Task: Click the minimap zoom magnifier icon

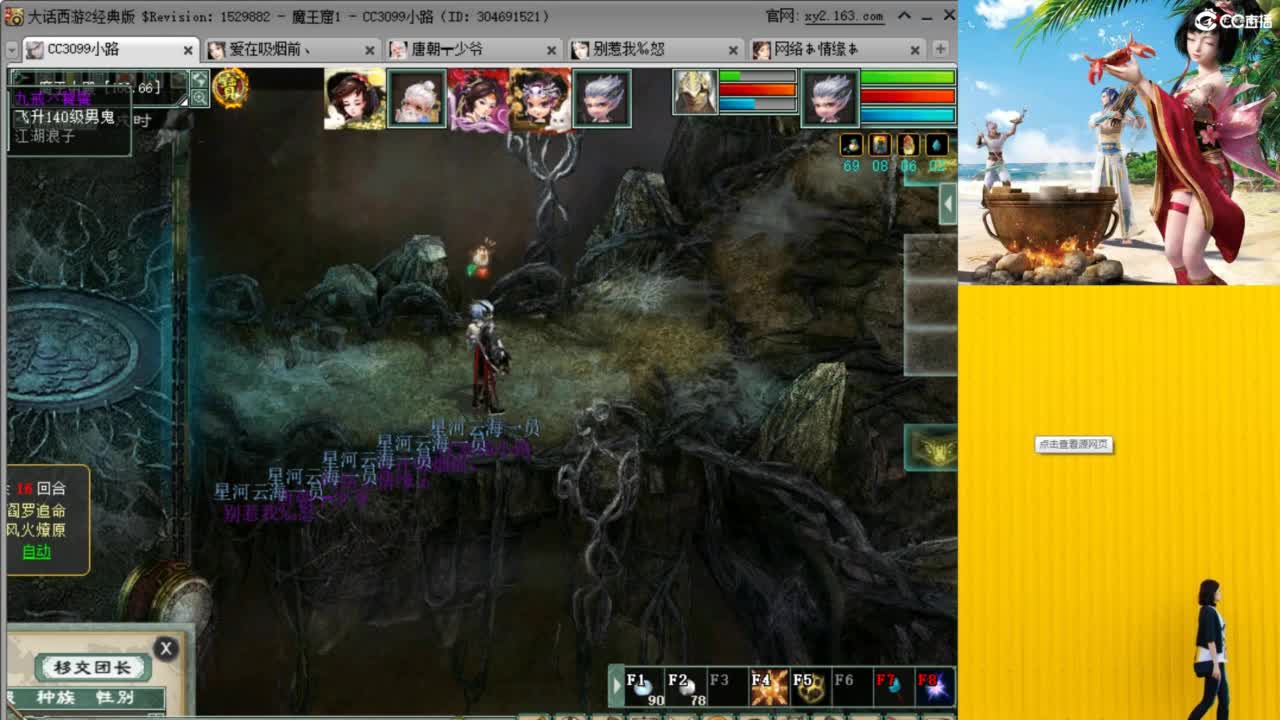Action: (200, 97)
